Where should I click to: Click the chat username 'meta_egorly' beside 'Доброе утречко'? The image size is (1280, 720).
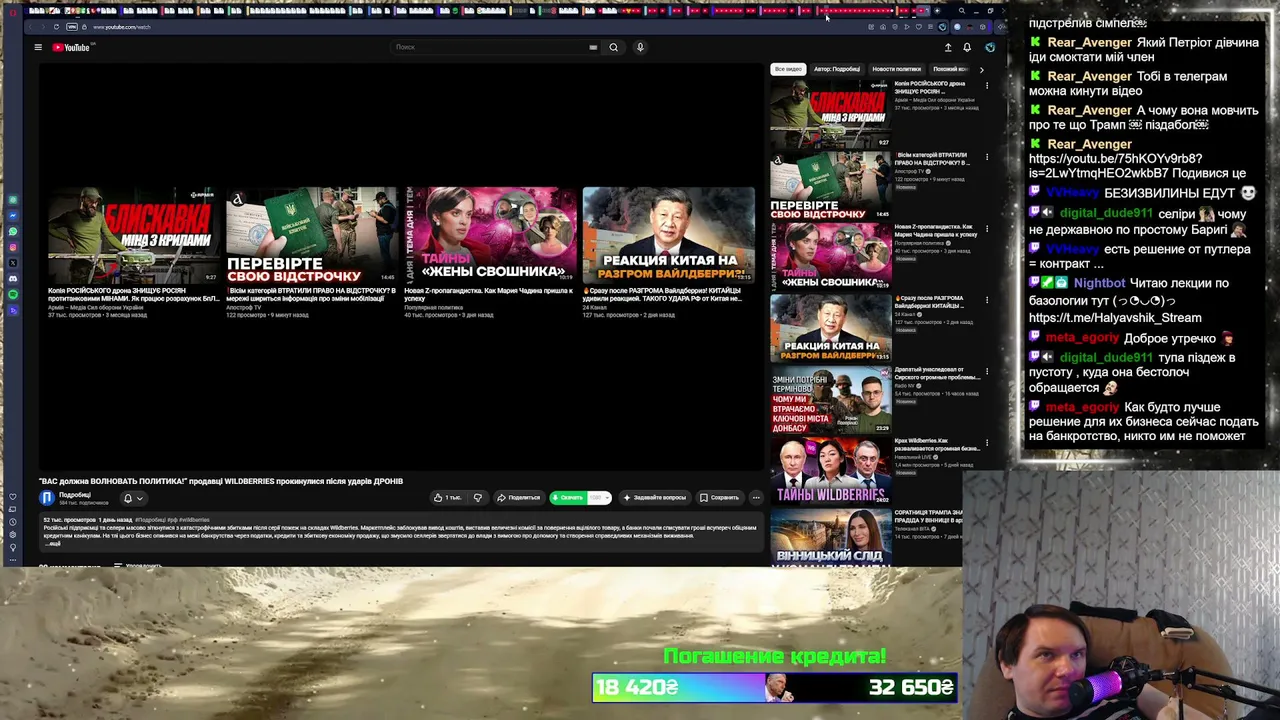pyautogui.click(x=1082, y=338)
